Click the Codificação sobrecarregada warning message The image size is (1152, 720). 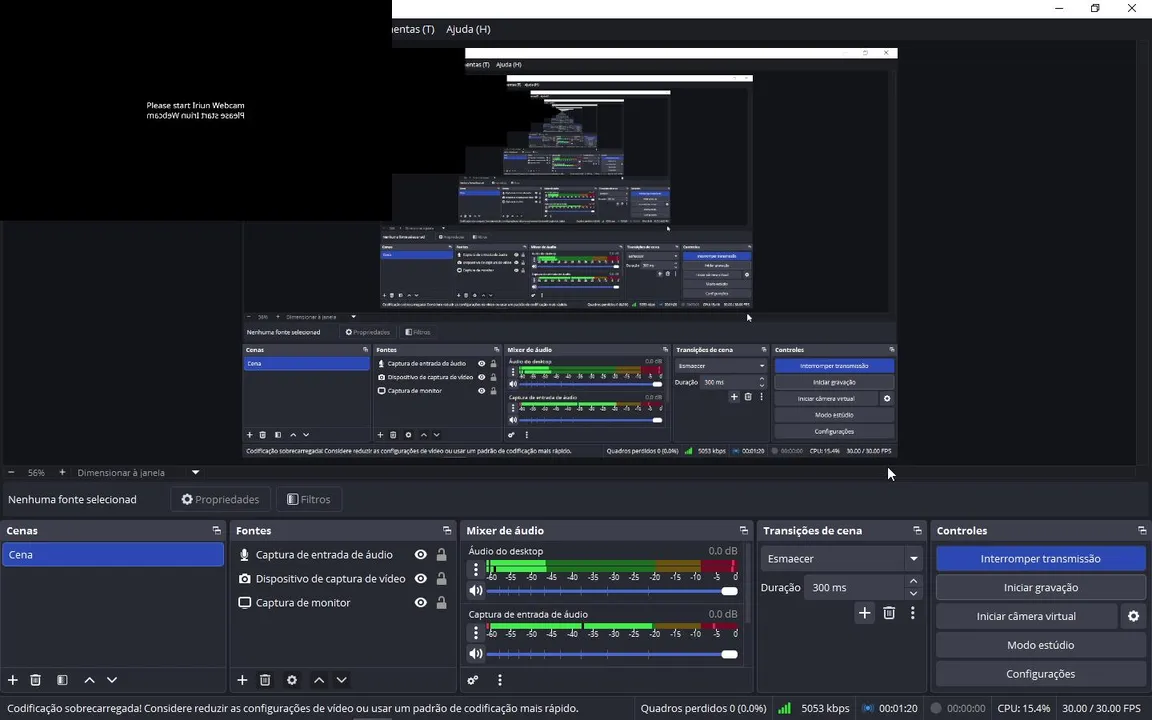tap(292, 708)
